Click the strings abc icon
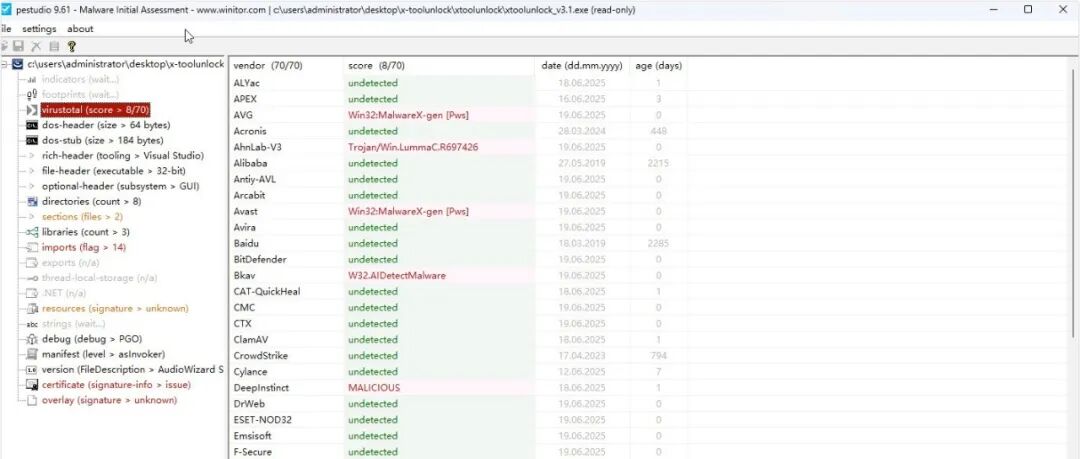Screen dimensions: 1080x459 tap(32, 324)
